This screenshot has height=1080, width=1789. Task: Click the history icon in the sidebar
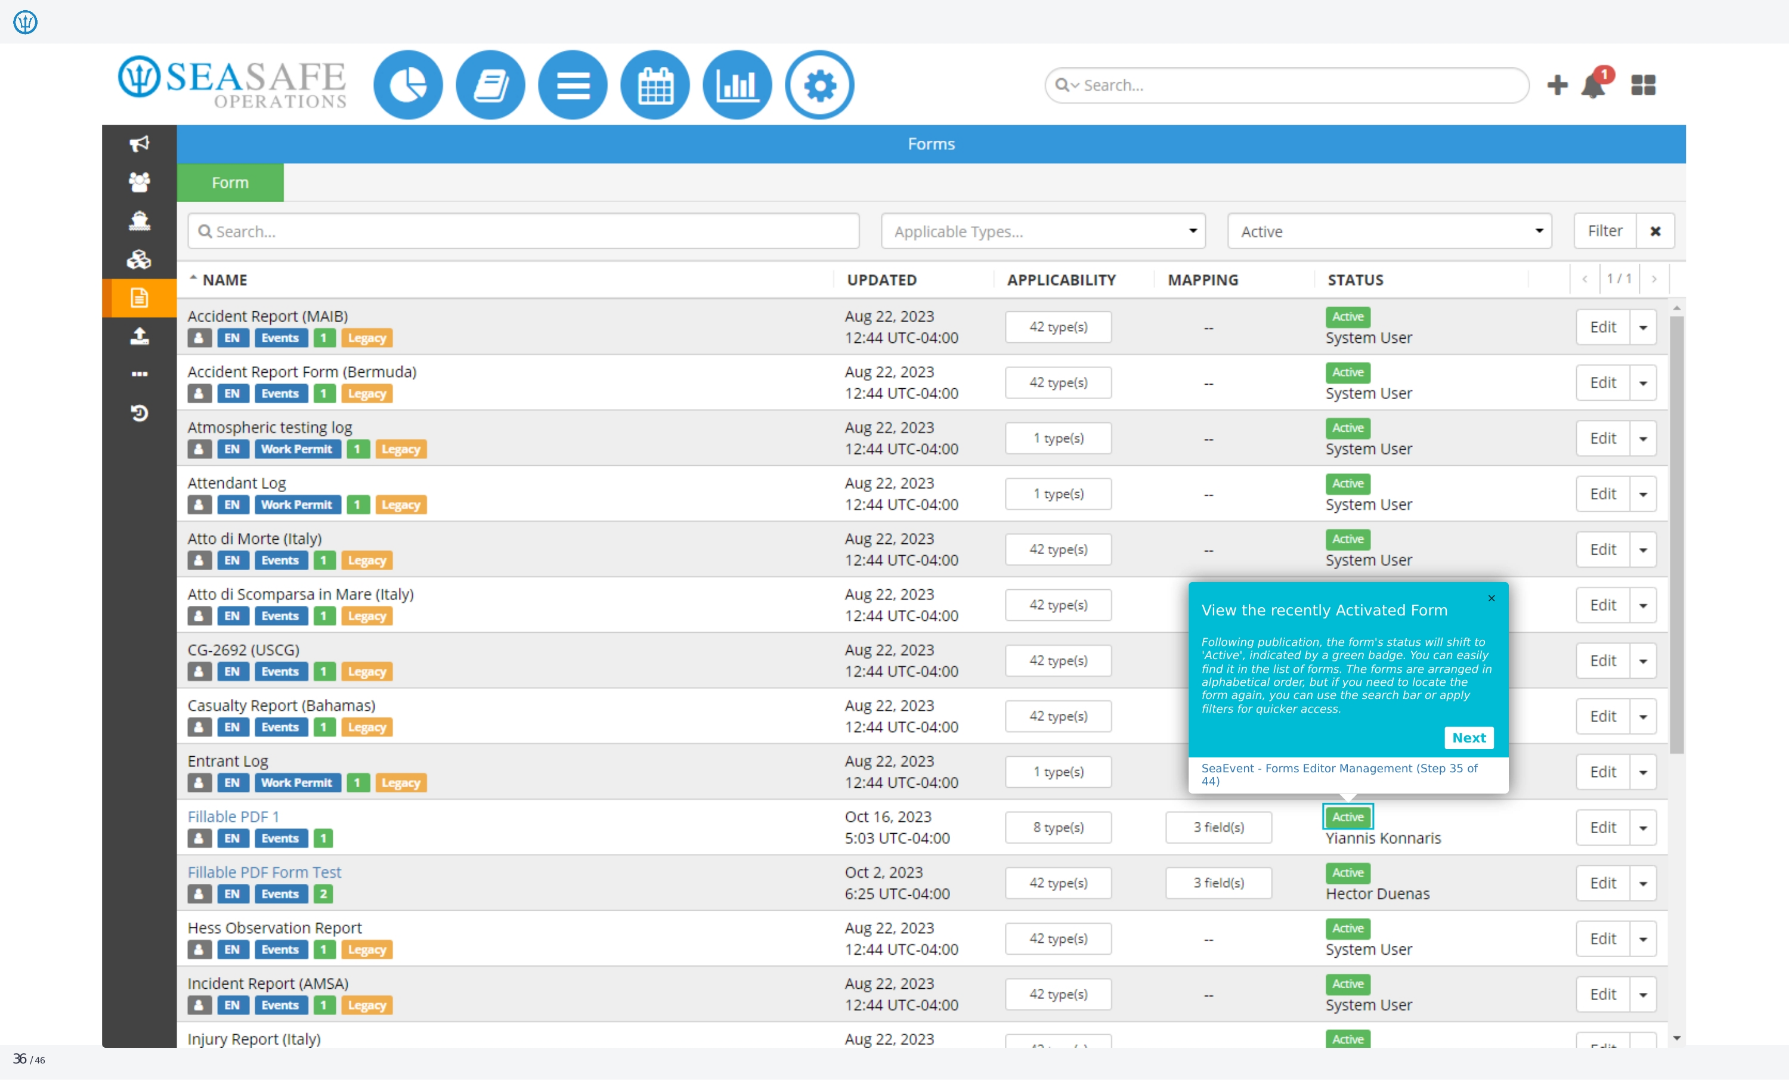[139, 413]
